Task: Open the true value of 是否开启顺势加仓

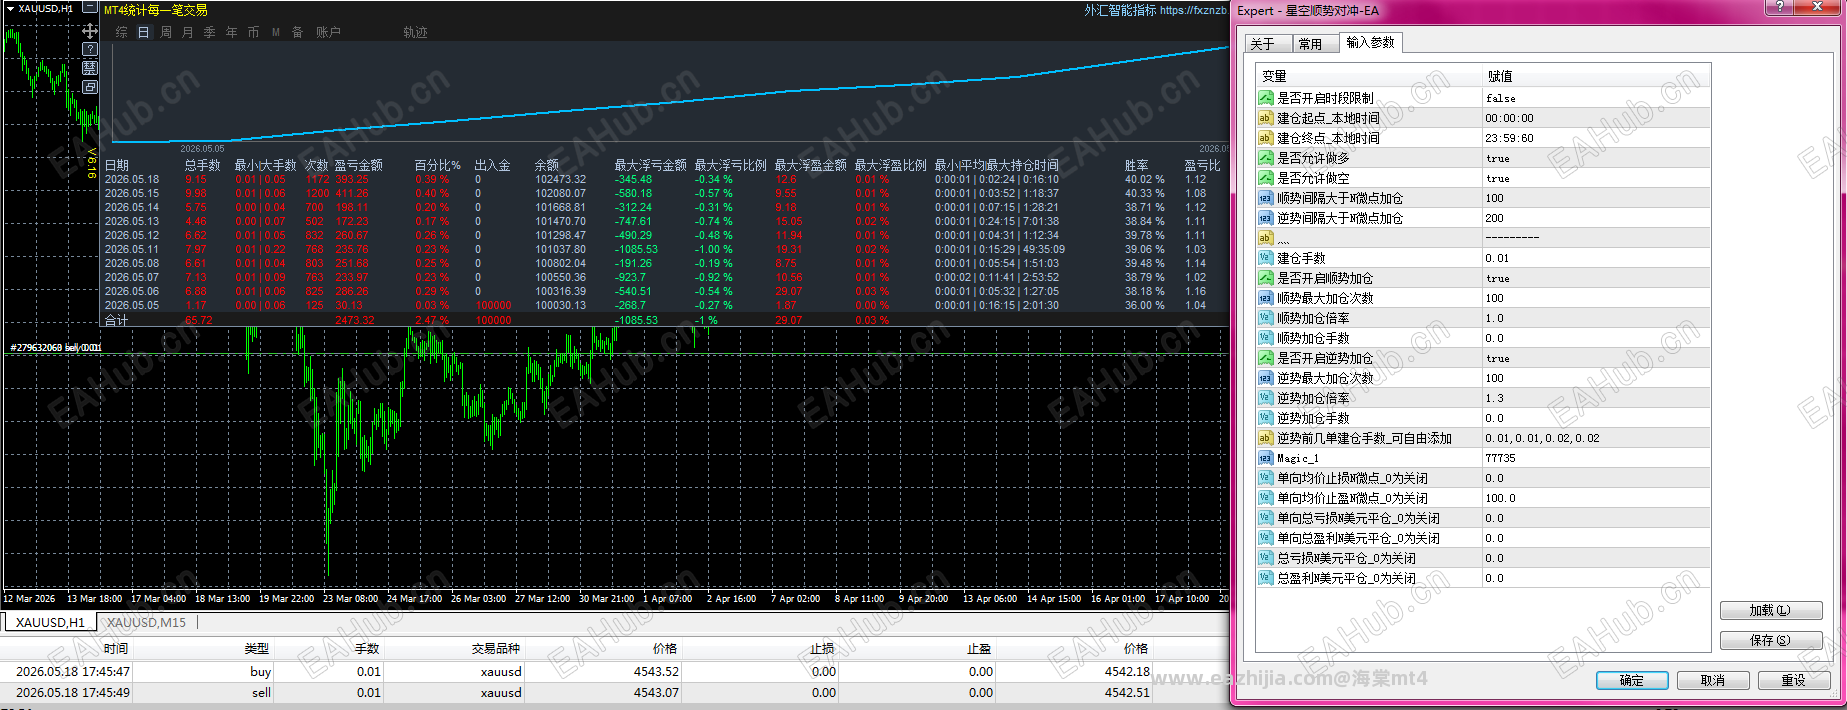Action: [x=1596, y=278]
